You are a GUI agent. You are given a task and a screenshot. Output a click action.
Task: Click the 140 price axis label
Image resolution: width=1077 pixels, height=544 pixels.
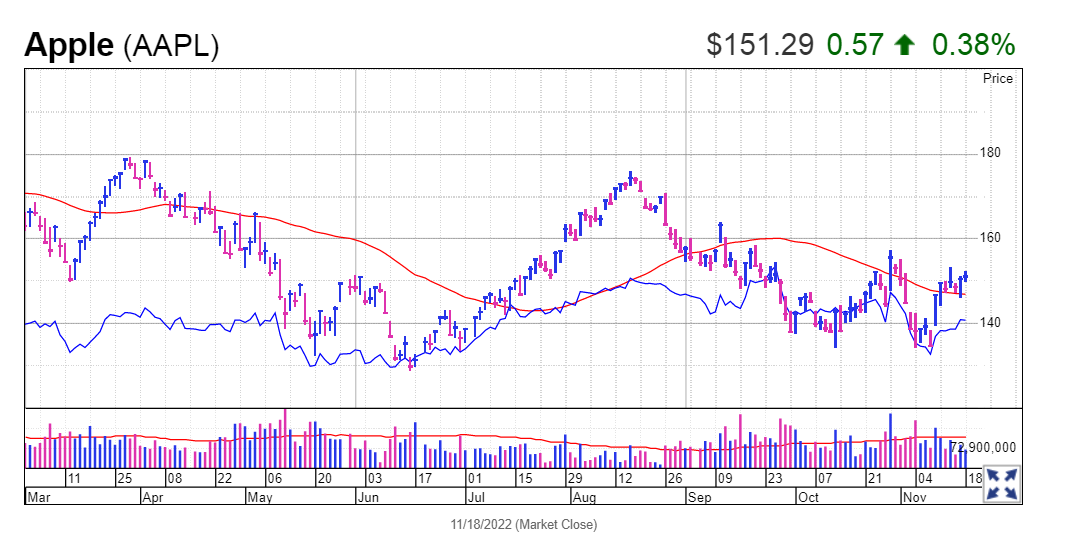tap(990, 322)
